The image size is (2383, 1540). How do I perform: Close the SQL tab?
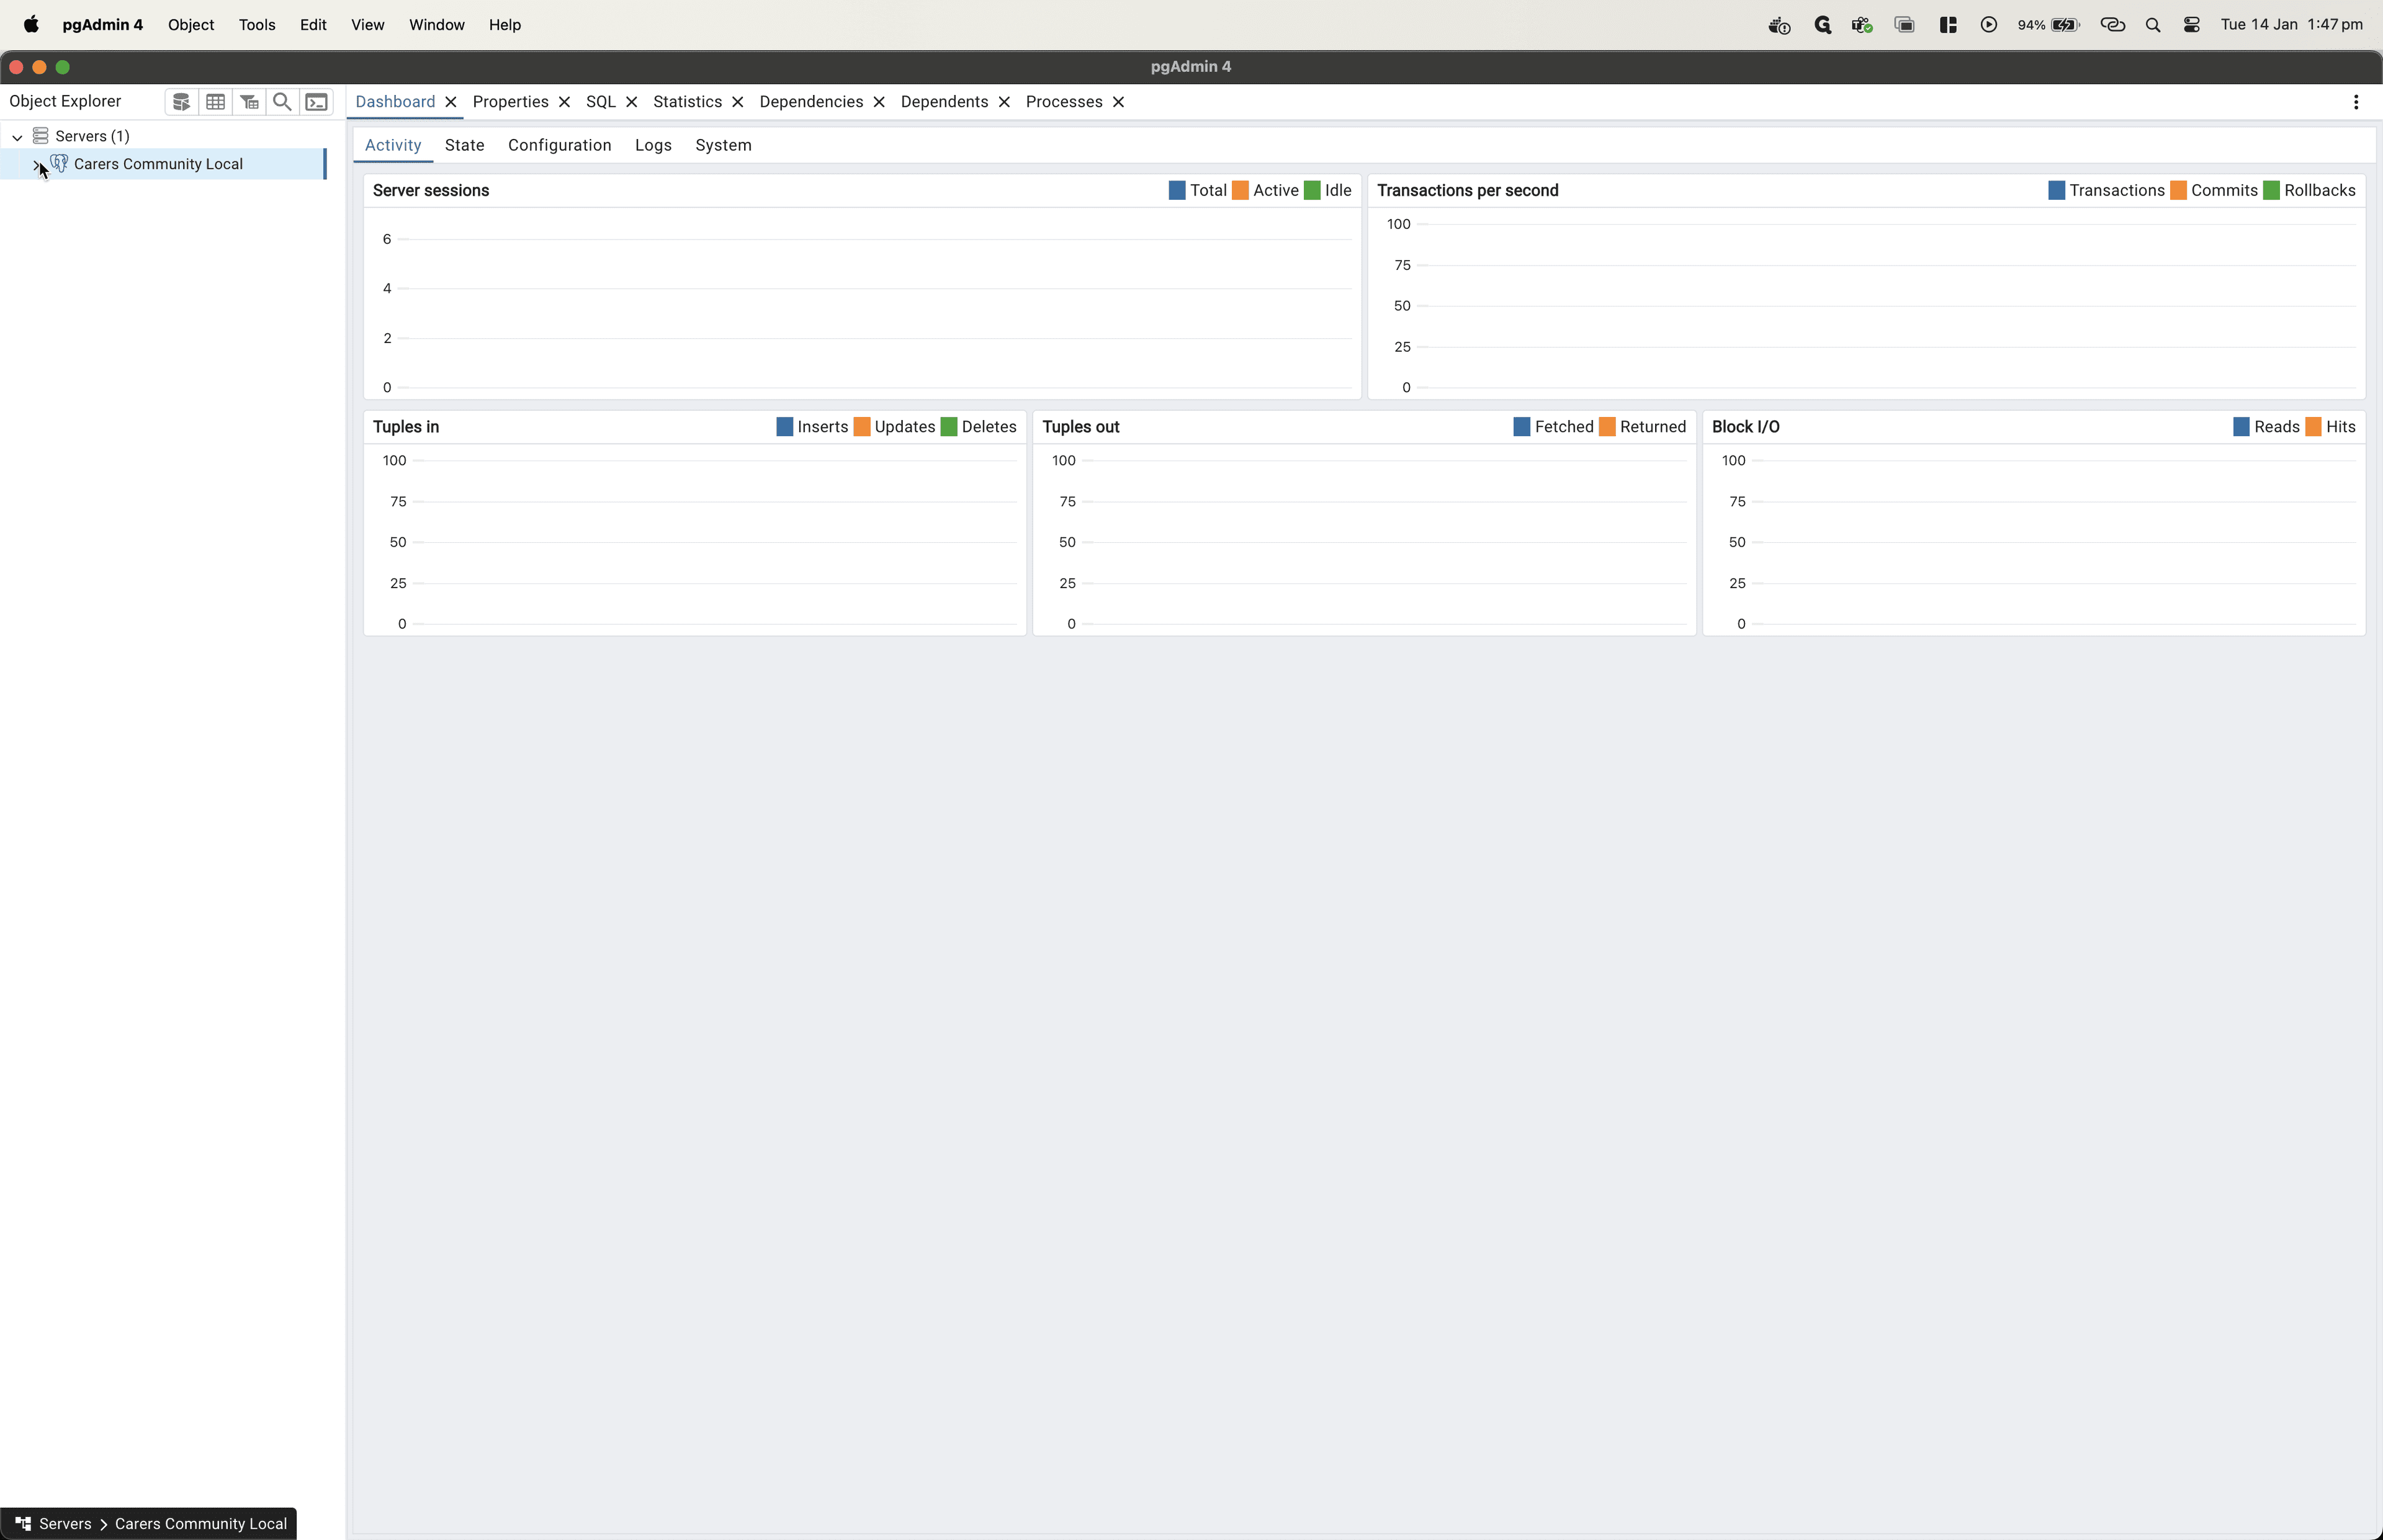pos(631,102)
